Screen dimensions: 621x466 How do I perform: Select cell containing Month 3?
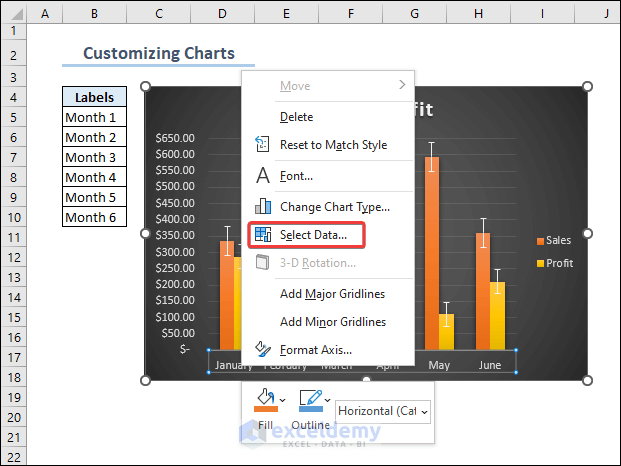coord(94,157)
